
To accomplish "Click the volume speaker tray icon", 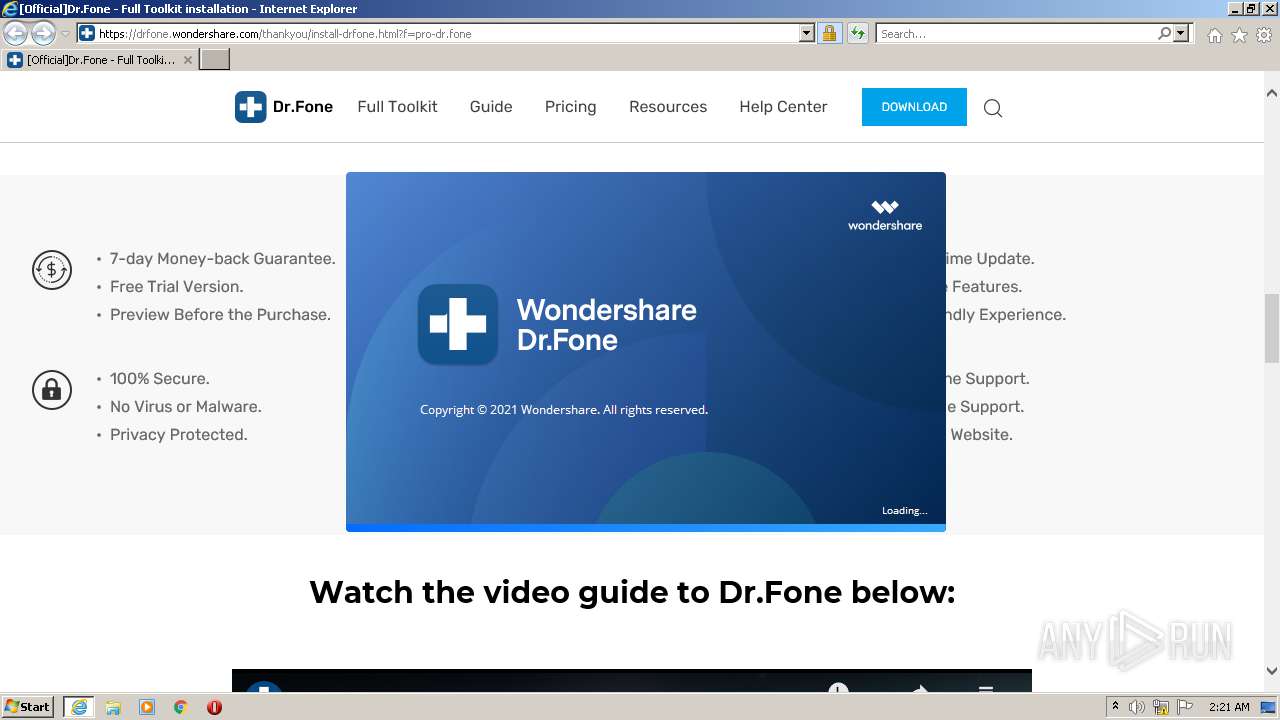I will (1137, 707).
